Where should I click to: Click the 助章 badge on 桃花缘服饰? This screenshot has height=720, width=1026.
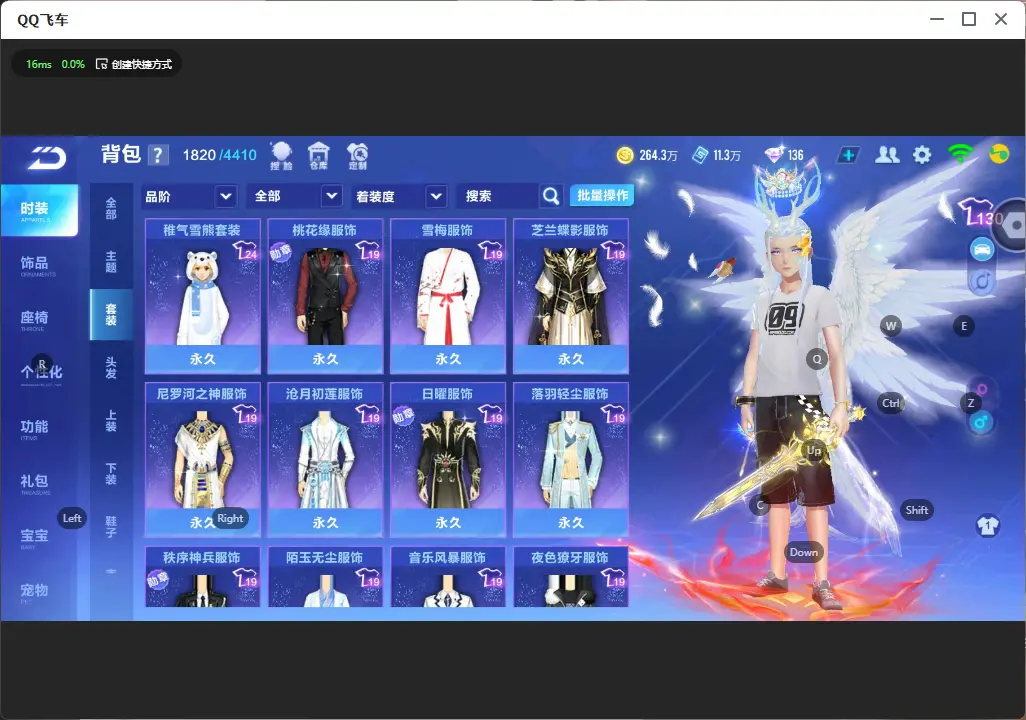click(281, 251)
